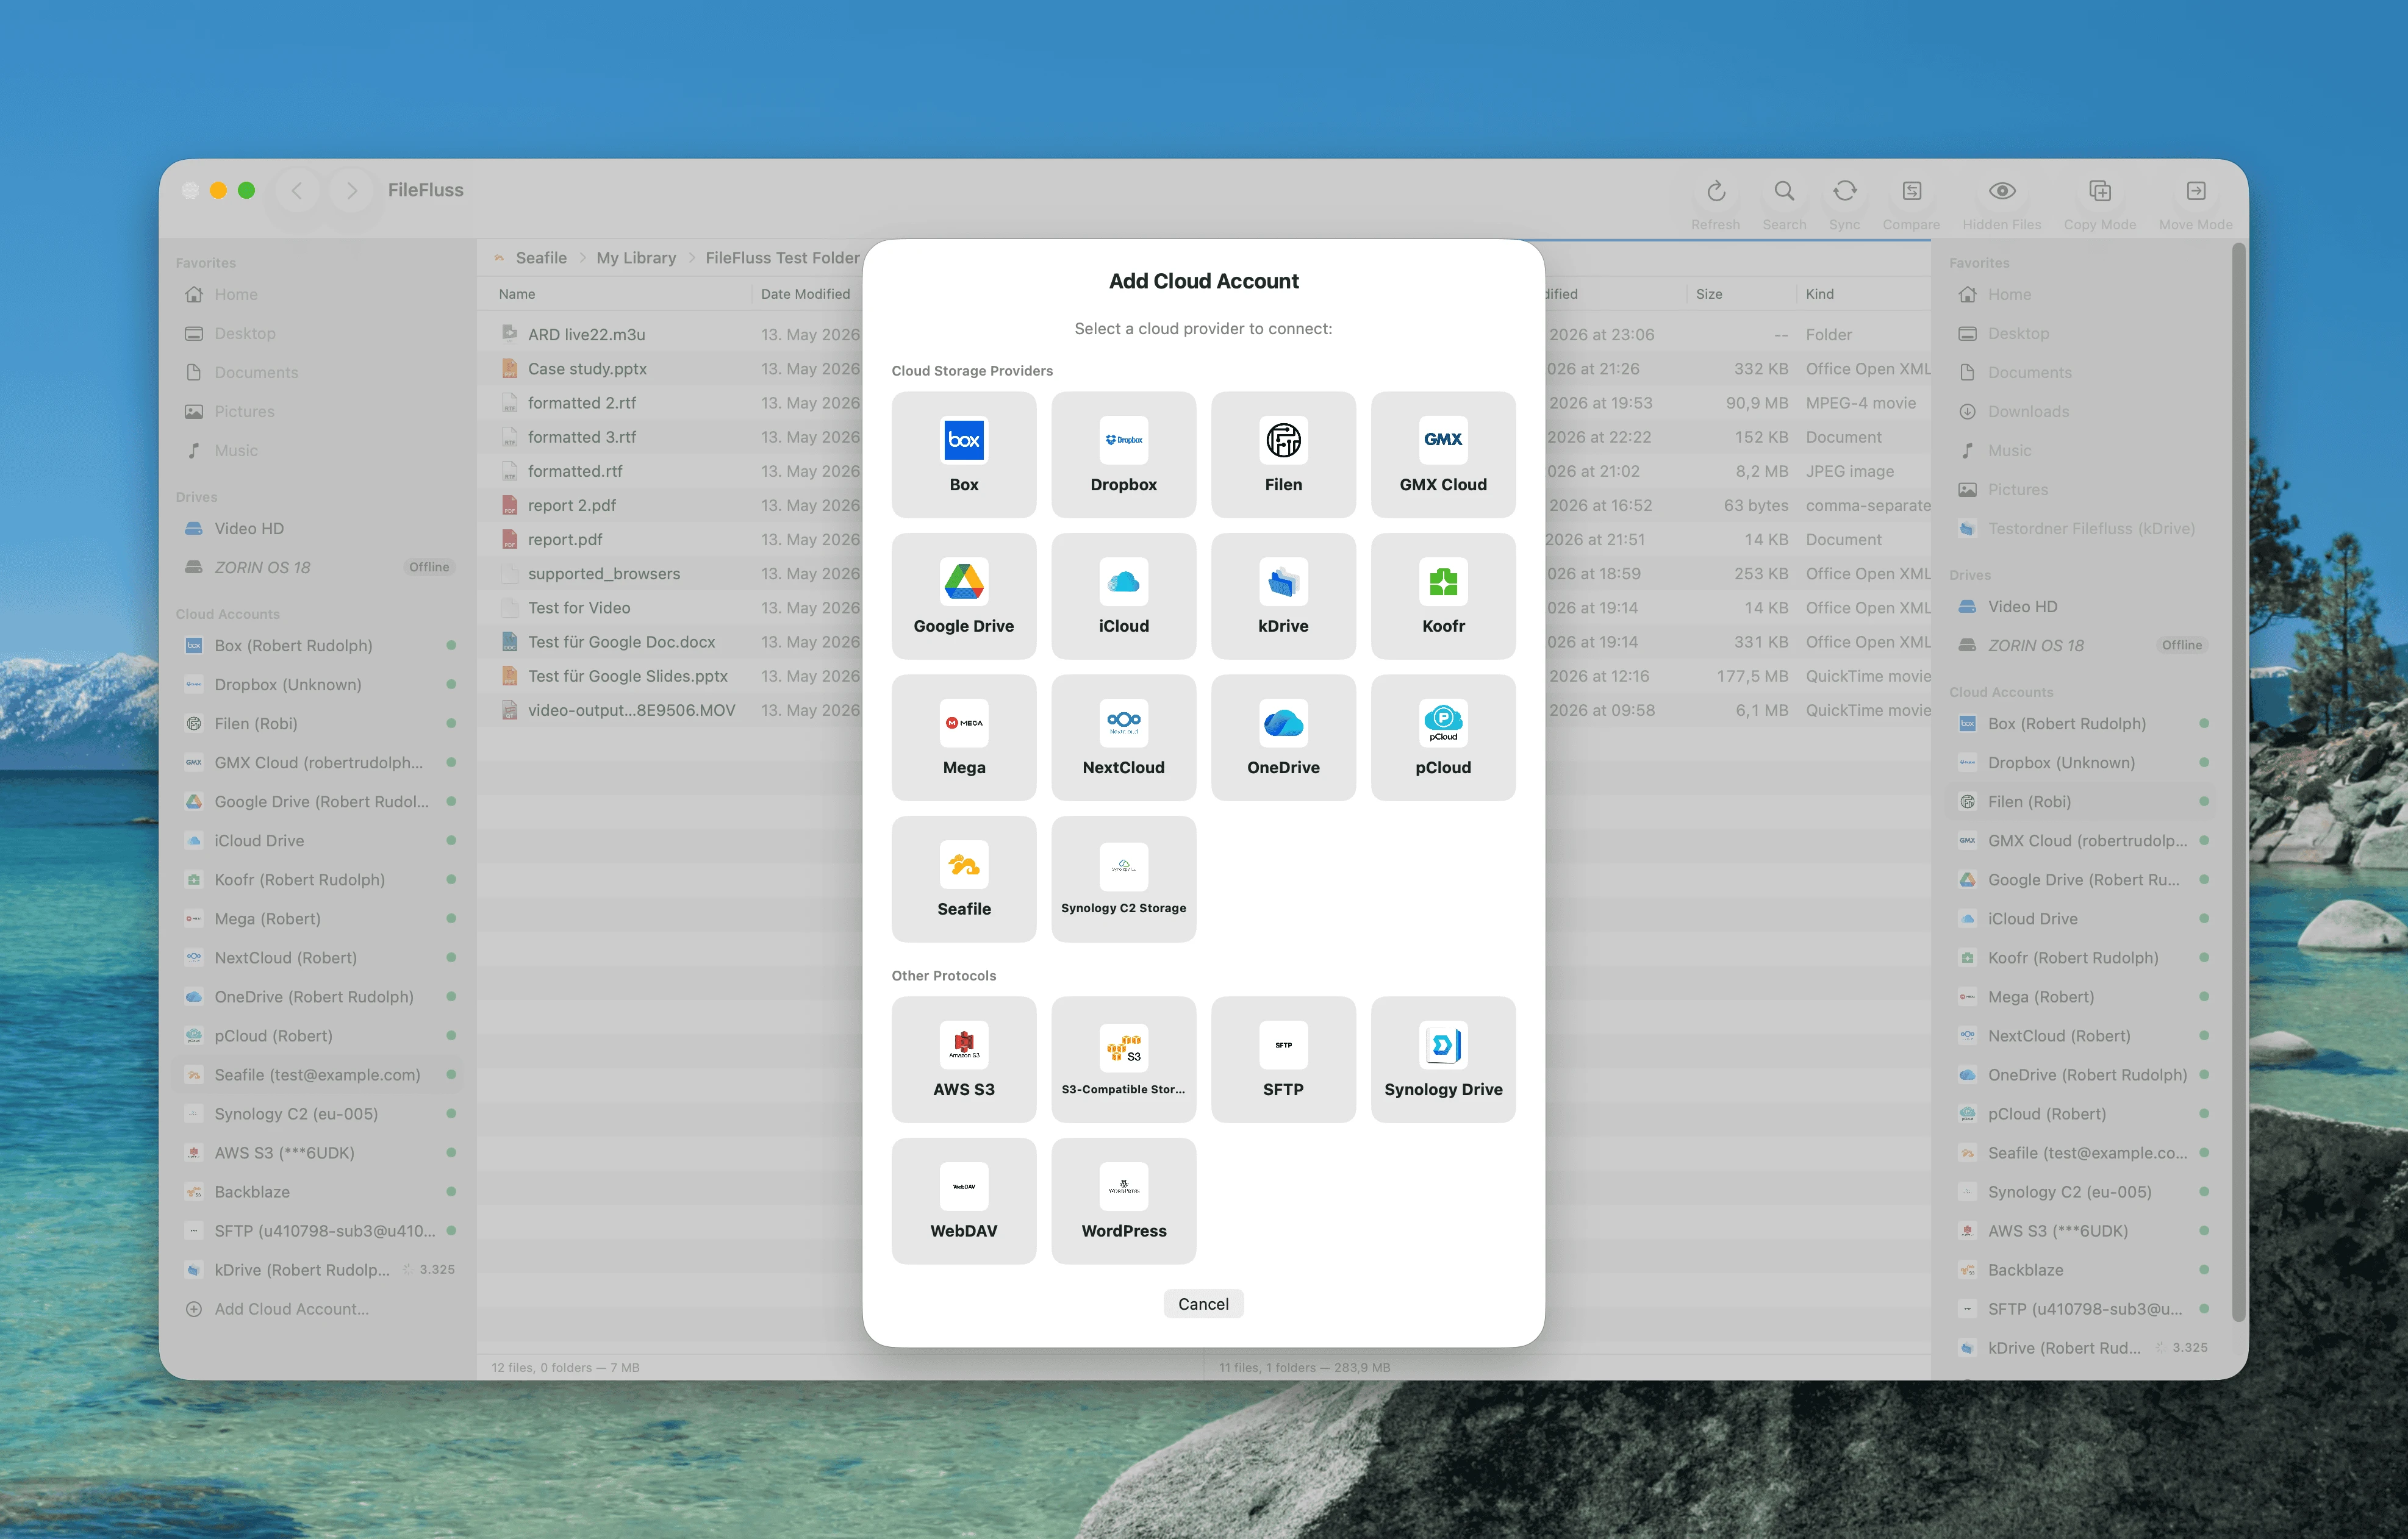Choose the Google Drive tile

click(x=963, y=596)
